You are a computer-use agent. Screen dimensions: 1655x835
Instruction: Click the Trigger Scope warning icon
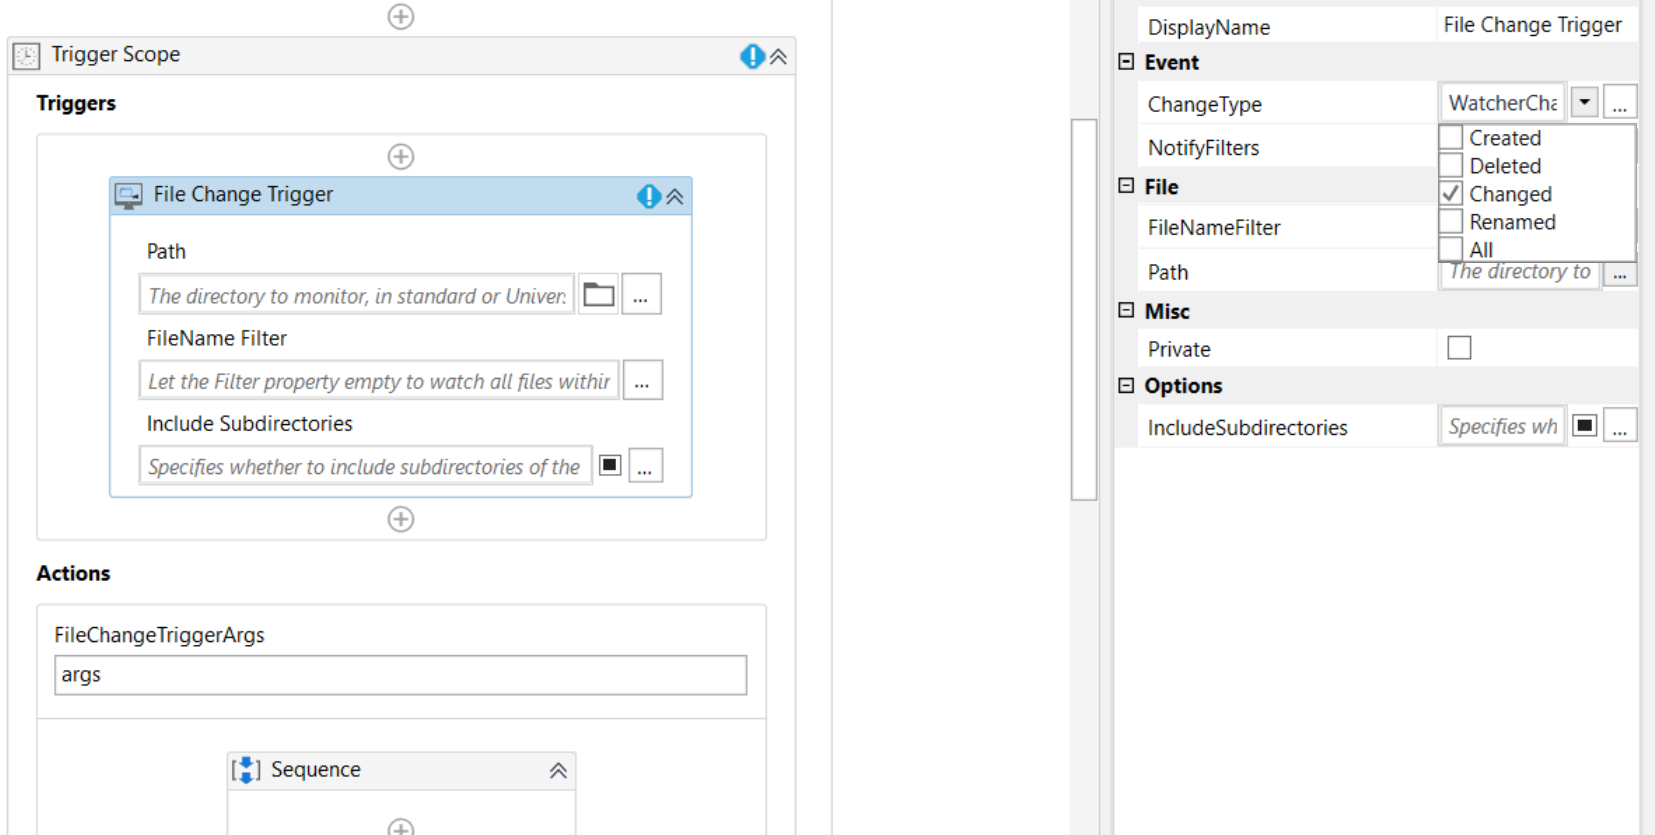752,56
